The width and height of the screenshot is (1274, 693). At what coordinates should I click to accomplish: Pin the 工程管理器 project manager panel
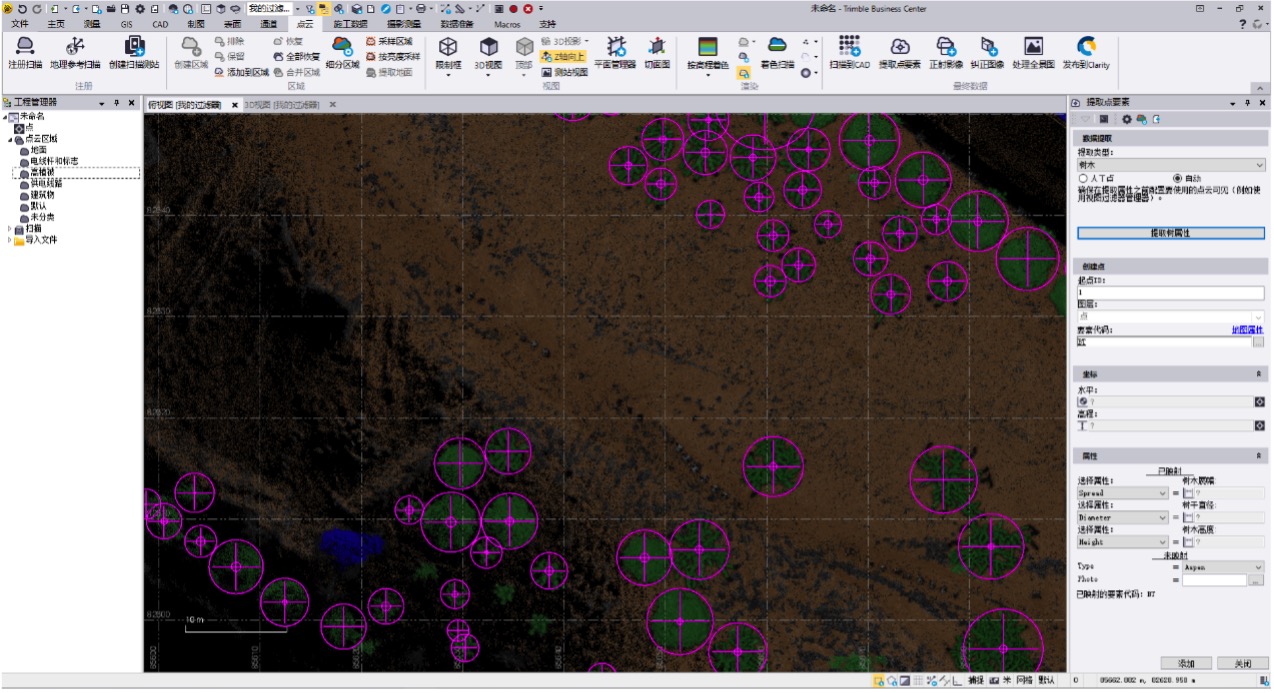point(116,102)
